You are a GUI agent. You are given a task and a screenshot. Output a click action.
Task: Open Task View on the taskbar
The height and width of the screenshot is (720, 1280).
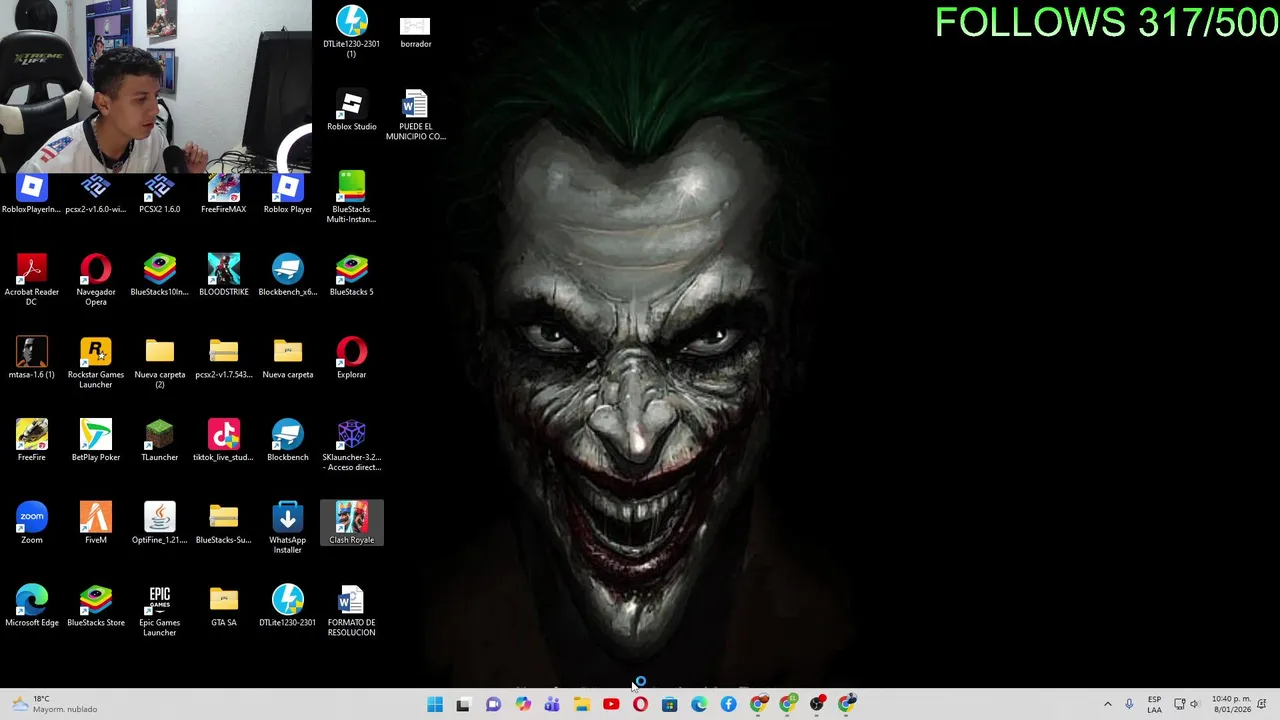click(x=463, y=704)
